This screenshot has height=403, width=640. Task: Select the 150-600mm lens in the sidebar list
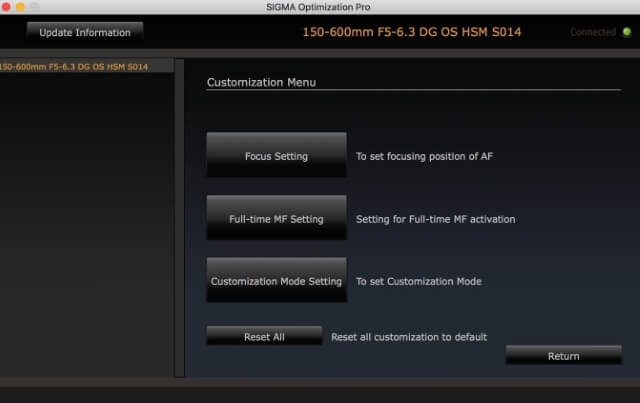(87, 67)
